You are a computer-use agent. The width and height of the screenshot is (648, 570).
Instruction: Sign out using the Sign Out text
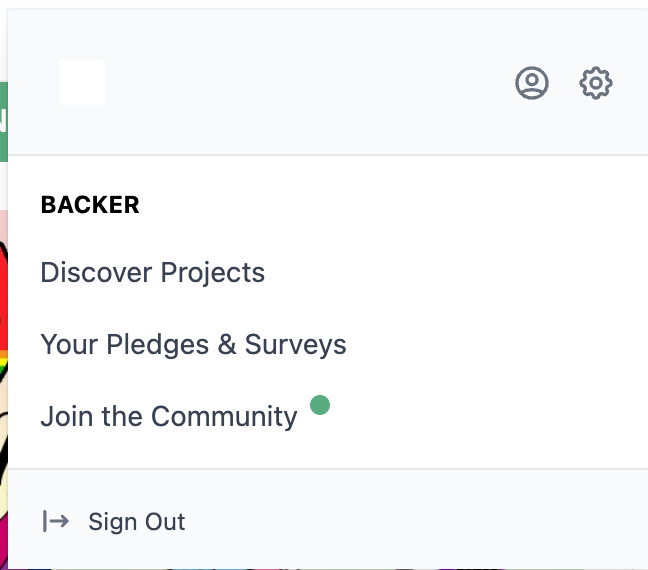137,522
